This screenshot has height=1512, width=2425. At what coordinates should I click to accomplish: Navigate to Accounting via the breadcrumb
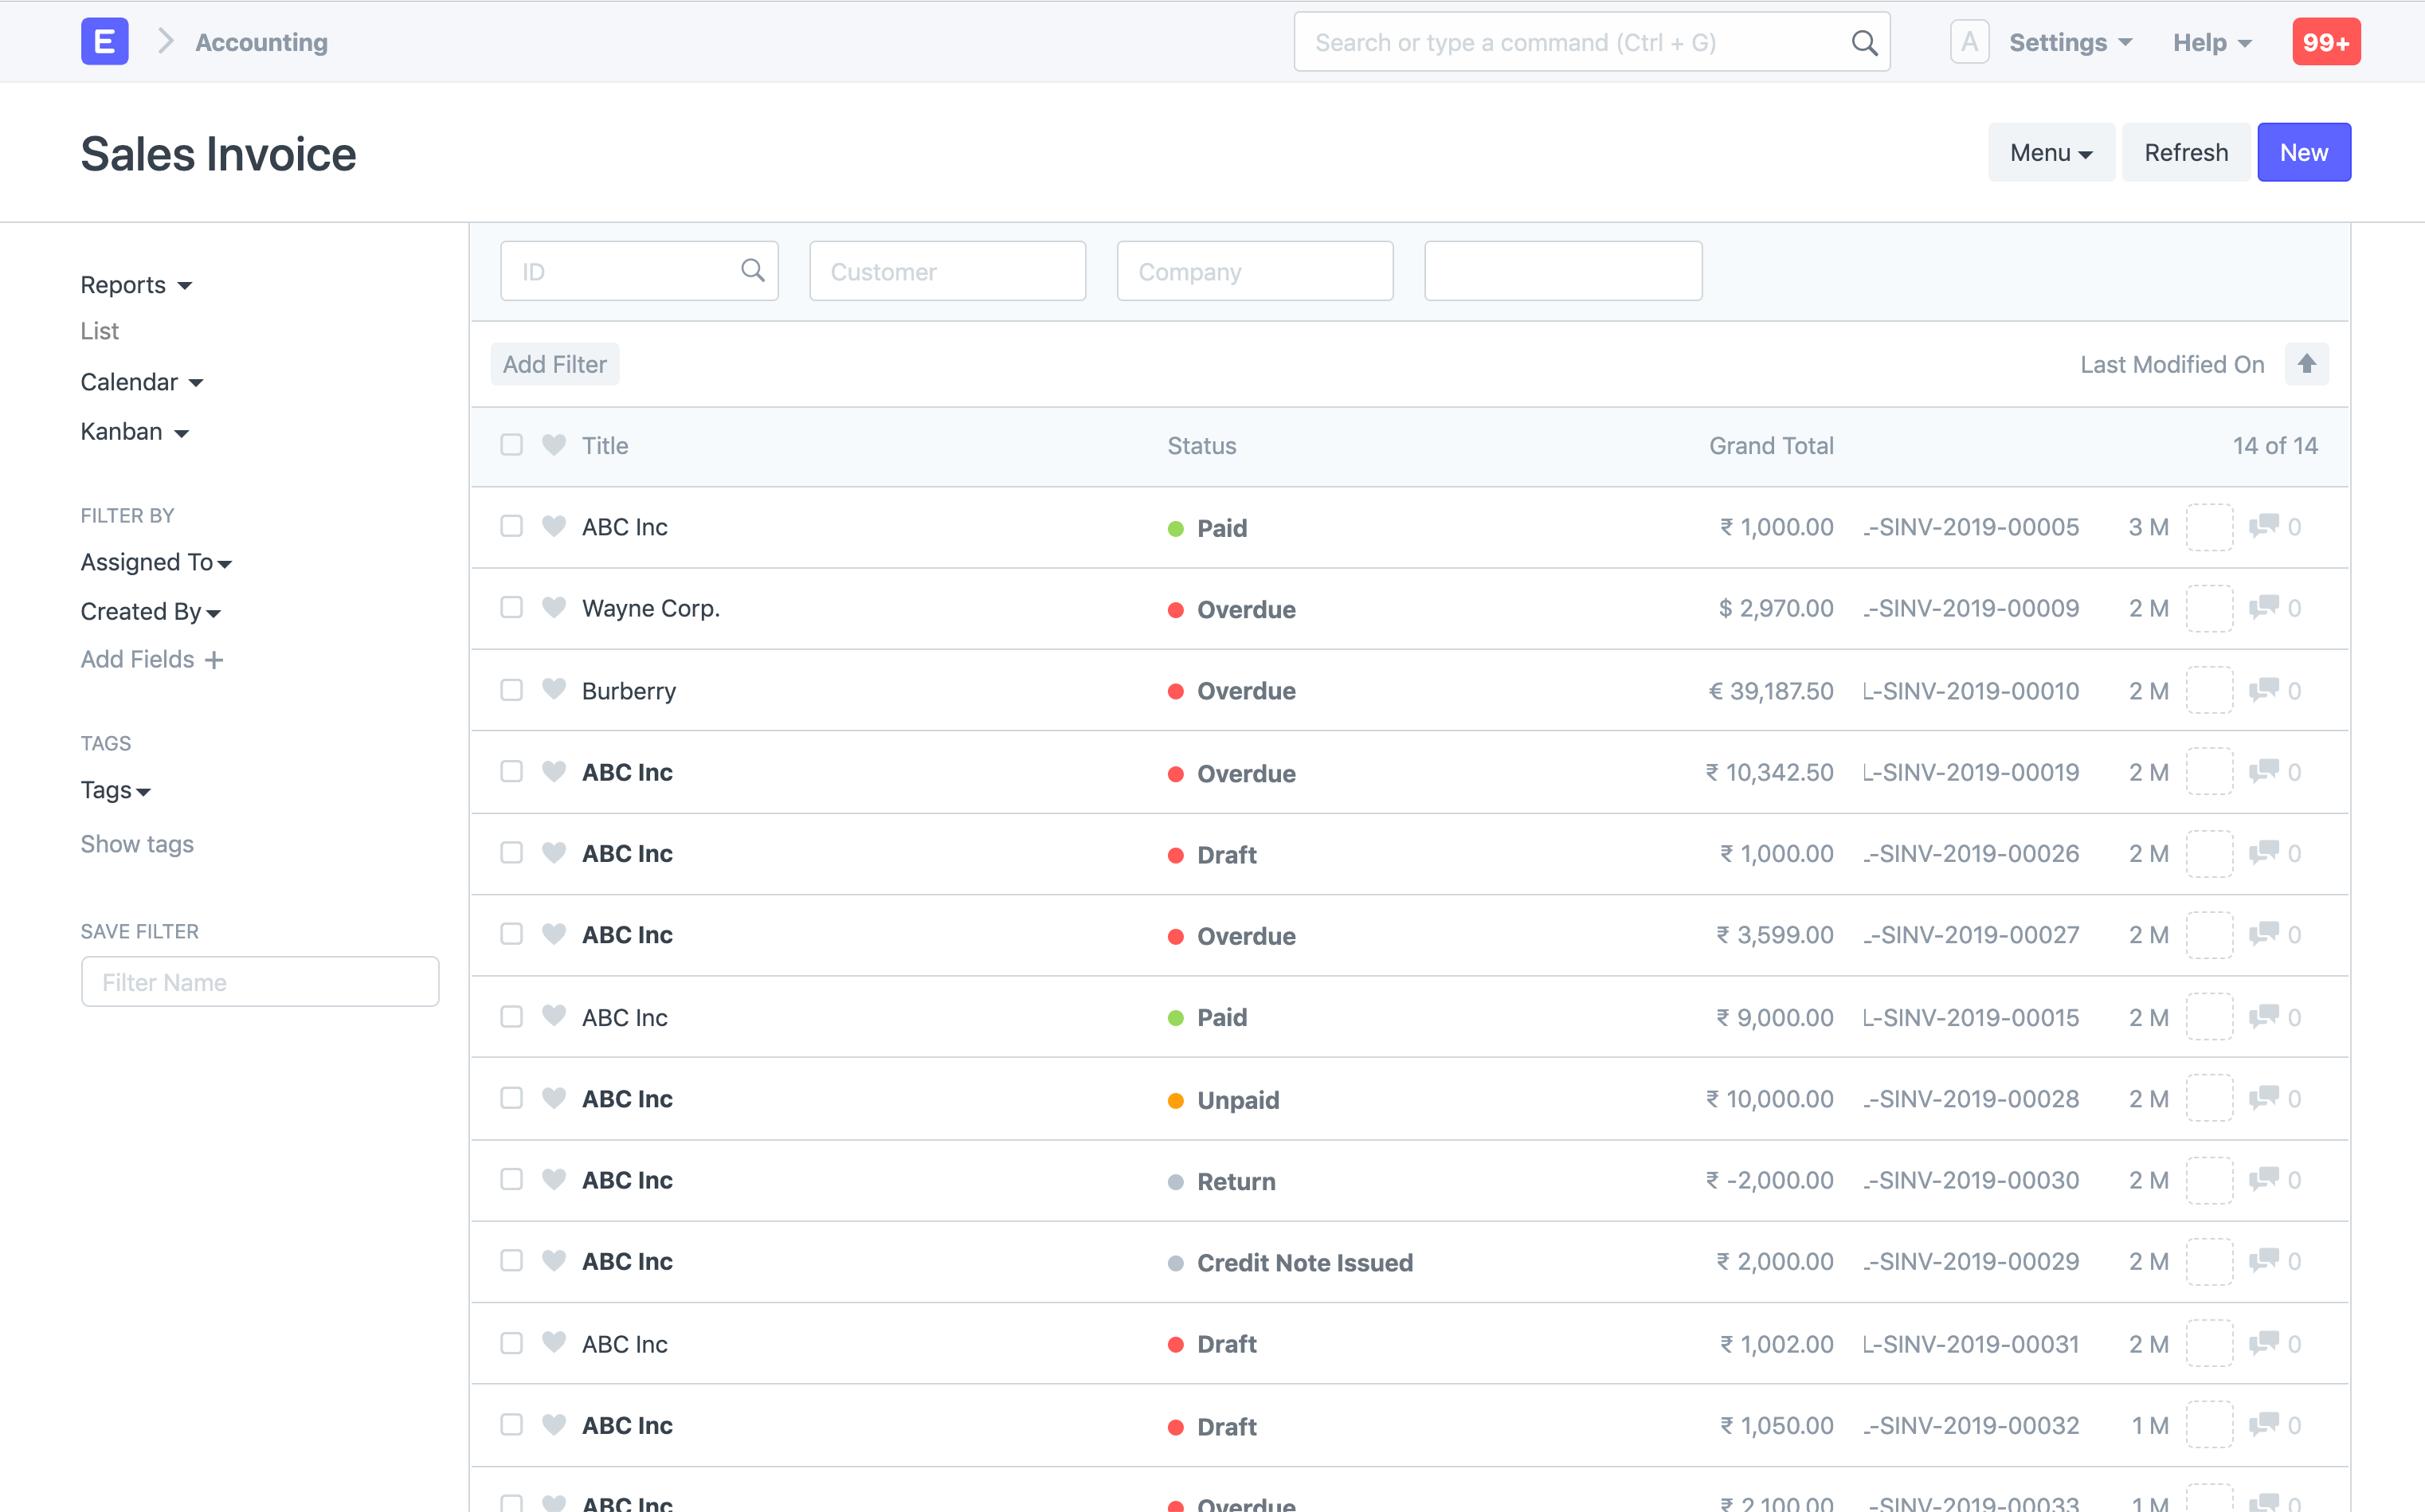tap(260, 42)
